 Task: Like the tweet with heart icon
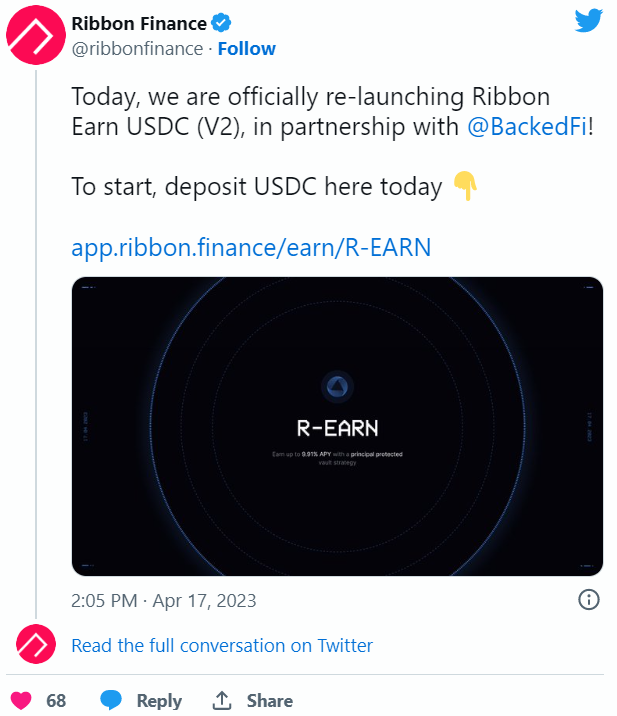20,700
